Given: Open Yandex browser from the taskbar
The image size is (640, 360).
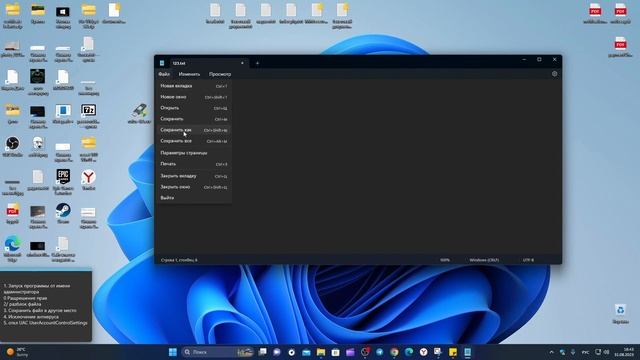Looking at the screenshot, I should point(424,352).
